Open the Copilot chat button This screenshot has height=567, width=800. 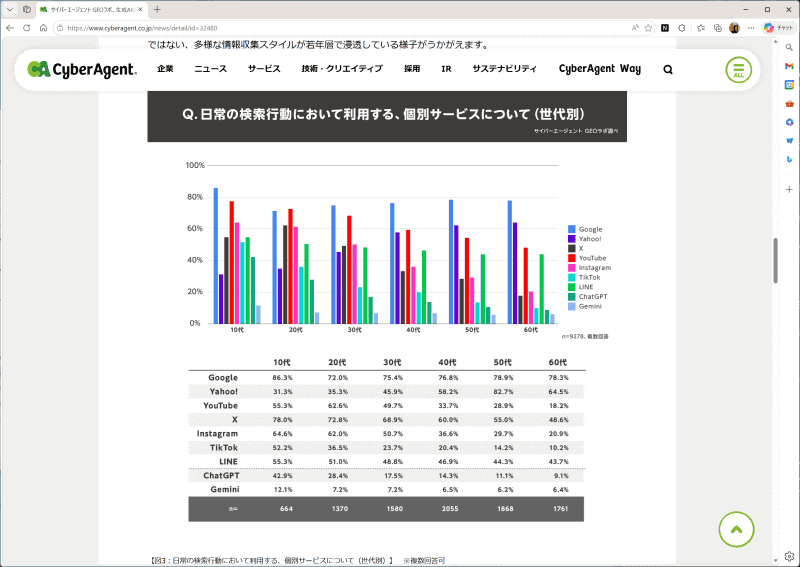tap(779, 28)
